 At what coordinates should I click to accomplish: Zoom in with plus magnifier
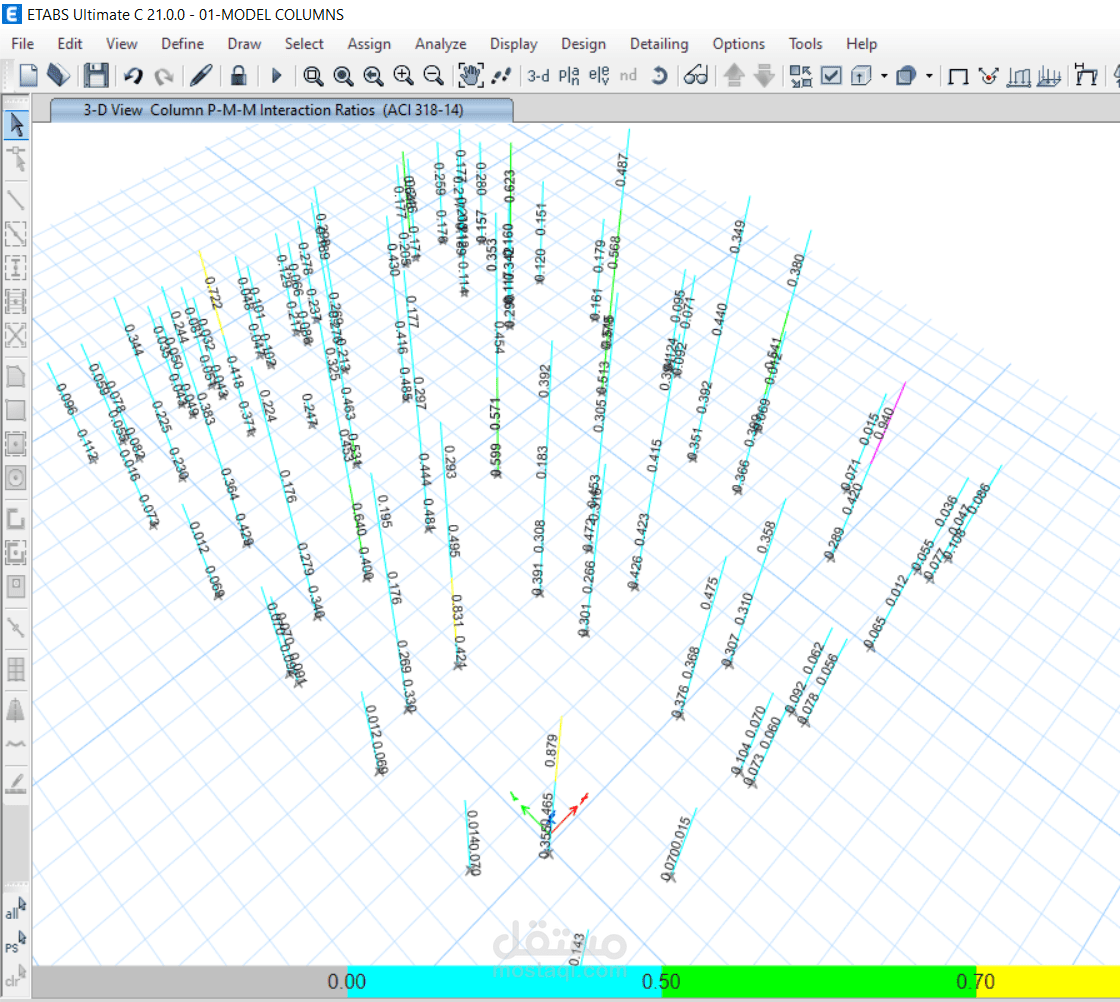pos(403,75)
